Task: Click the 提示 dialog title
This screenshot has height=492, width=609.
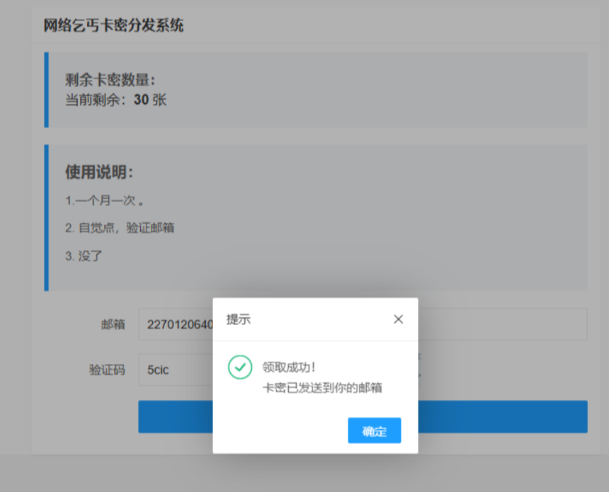Action: pos(239,319)
